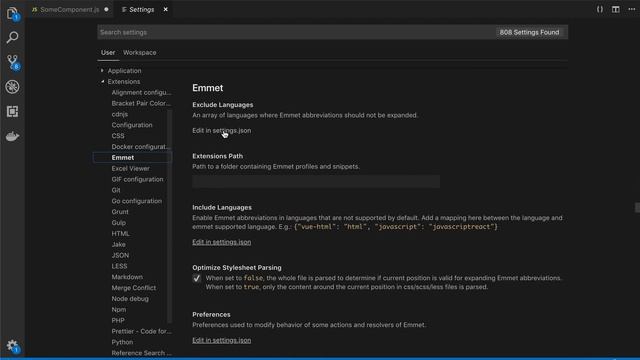Split the editor with layout icon
The height and width of the screenshot is (360, 640).
616,9
